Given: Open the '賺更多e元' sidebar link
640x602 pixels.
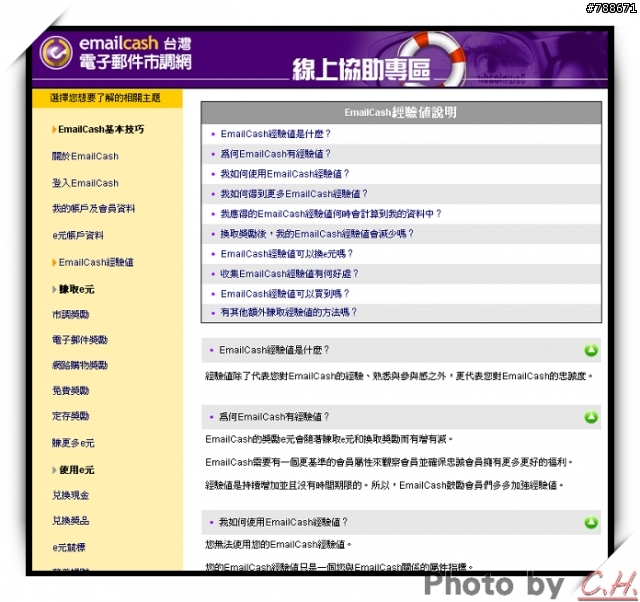Looking at the screenshot, I should [x=73, y=443].
